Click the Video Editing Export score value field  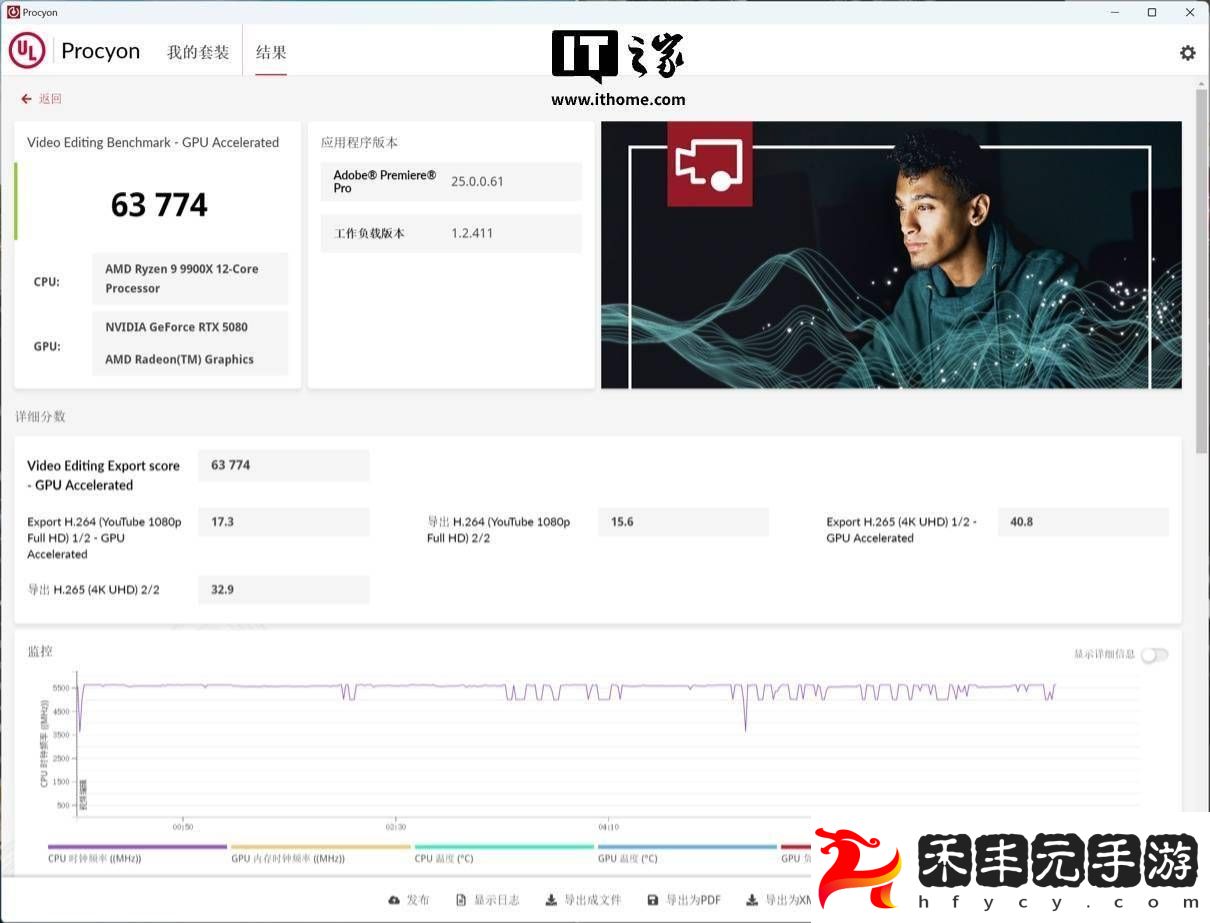(x=284, y=465)
